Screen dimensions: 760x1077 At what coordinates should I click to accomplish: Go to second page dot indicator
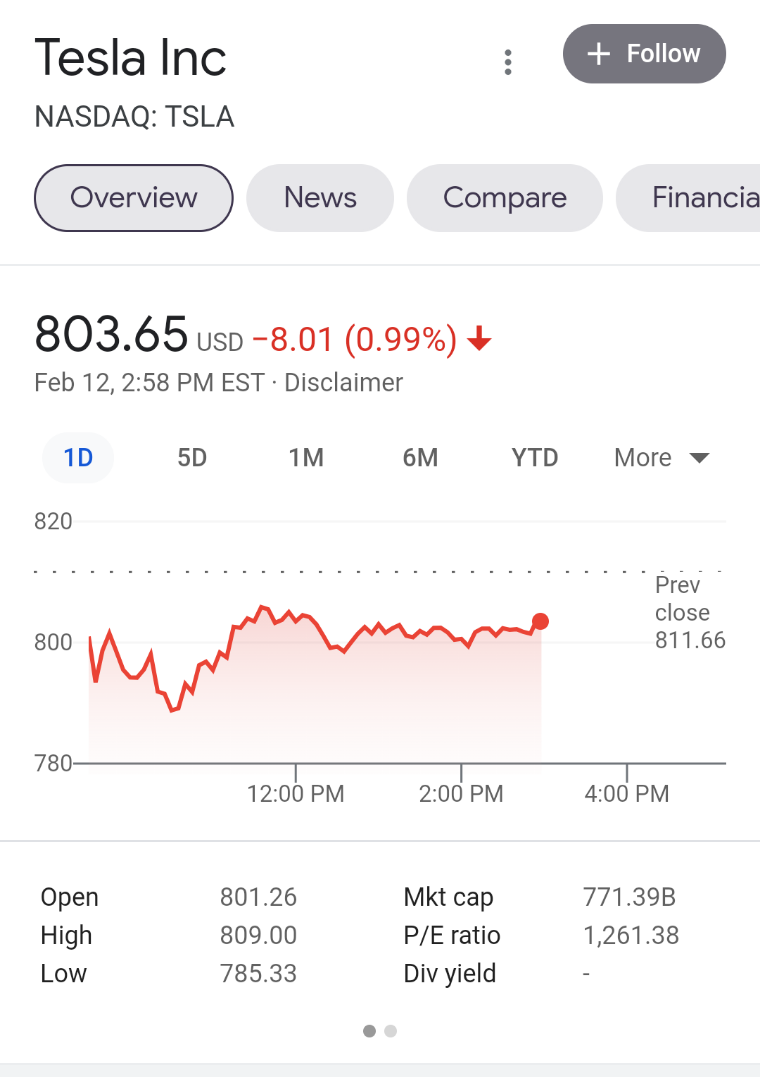(390, 1031)
